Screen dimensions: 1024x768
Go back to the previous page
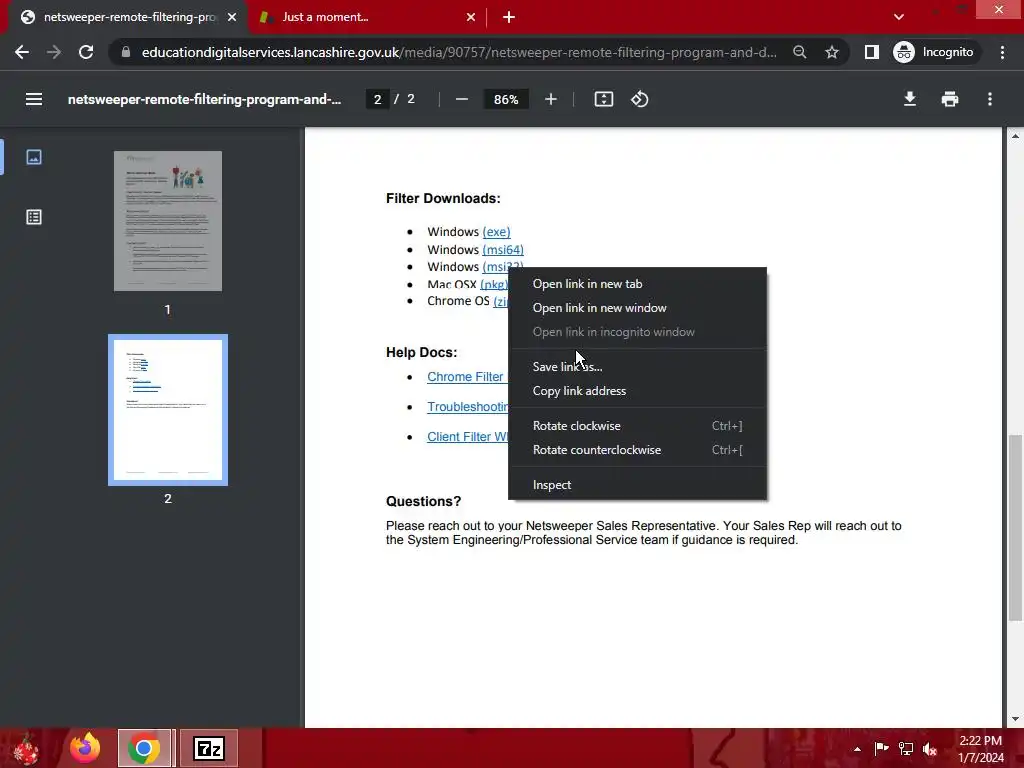pos(22,52)
